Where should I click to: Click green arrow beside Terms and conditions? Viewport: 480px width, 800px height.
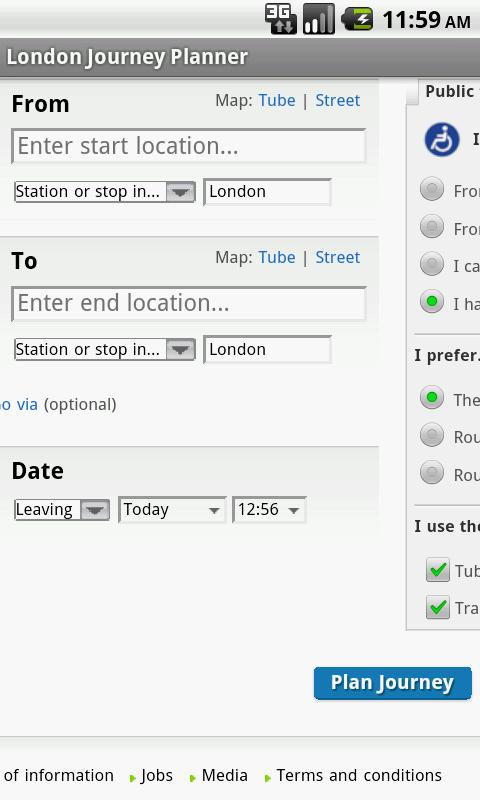tap(268, 778)
